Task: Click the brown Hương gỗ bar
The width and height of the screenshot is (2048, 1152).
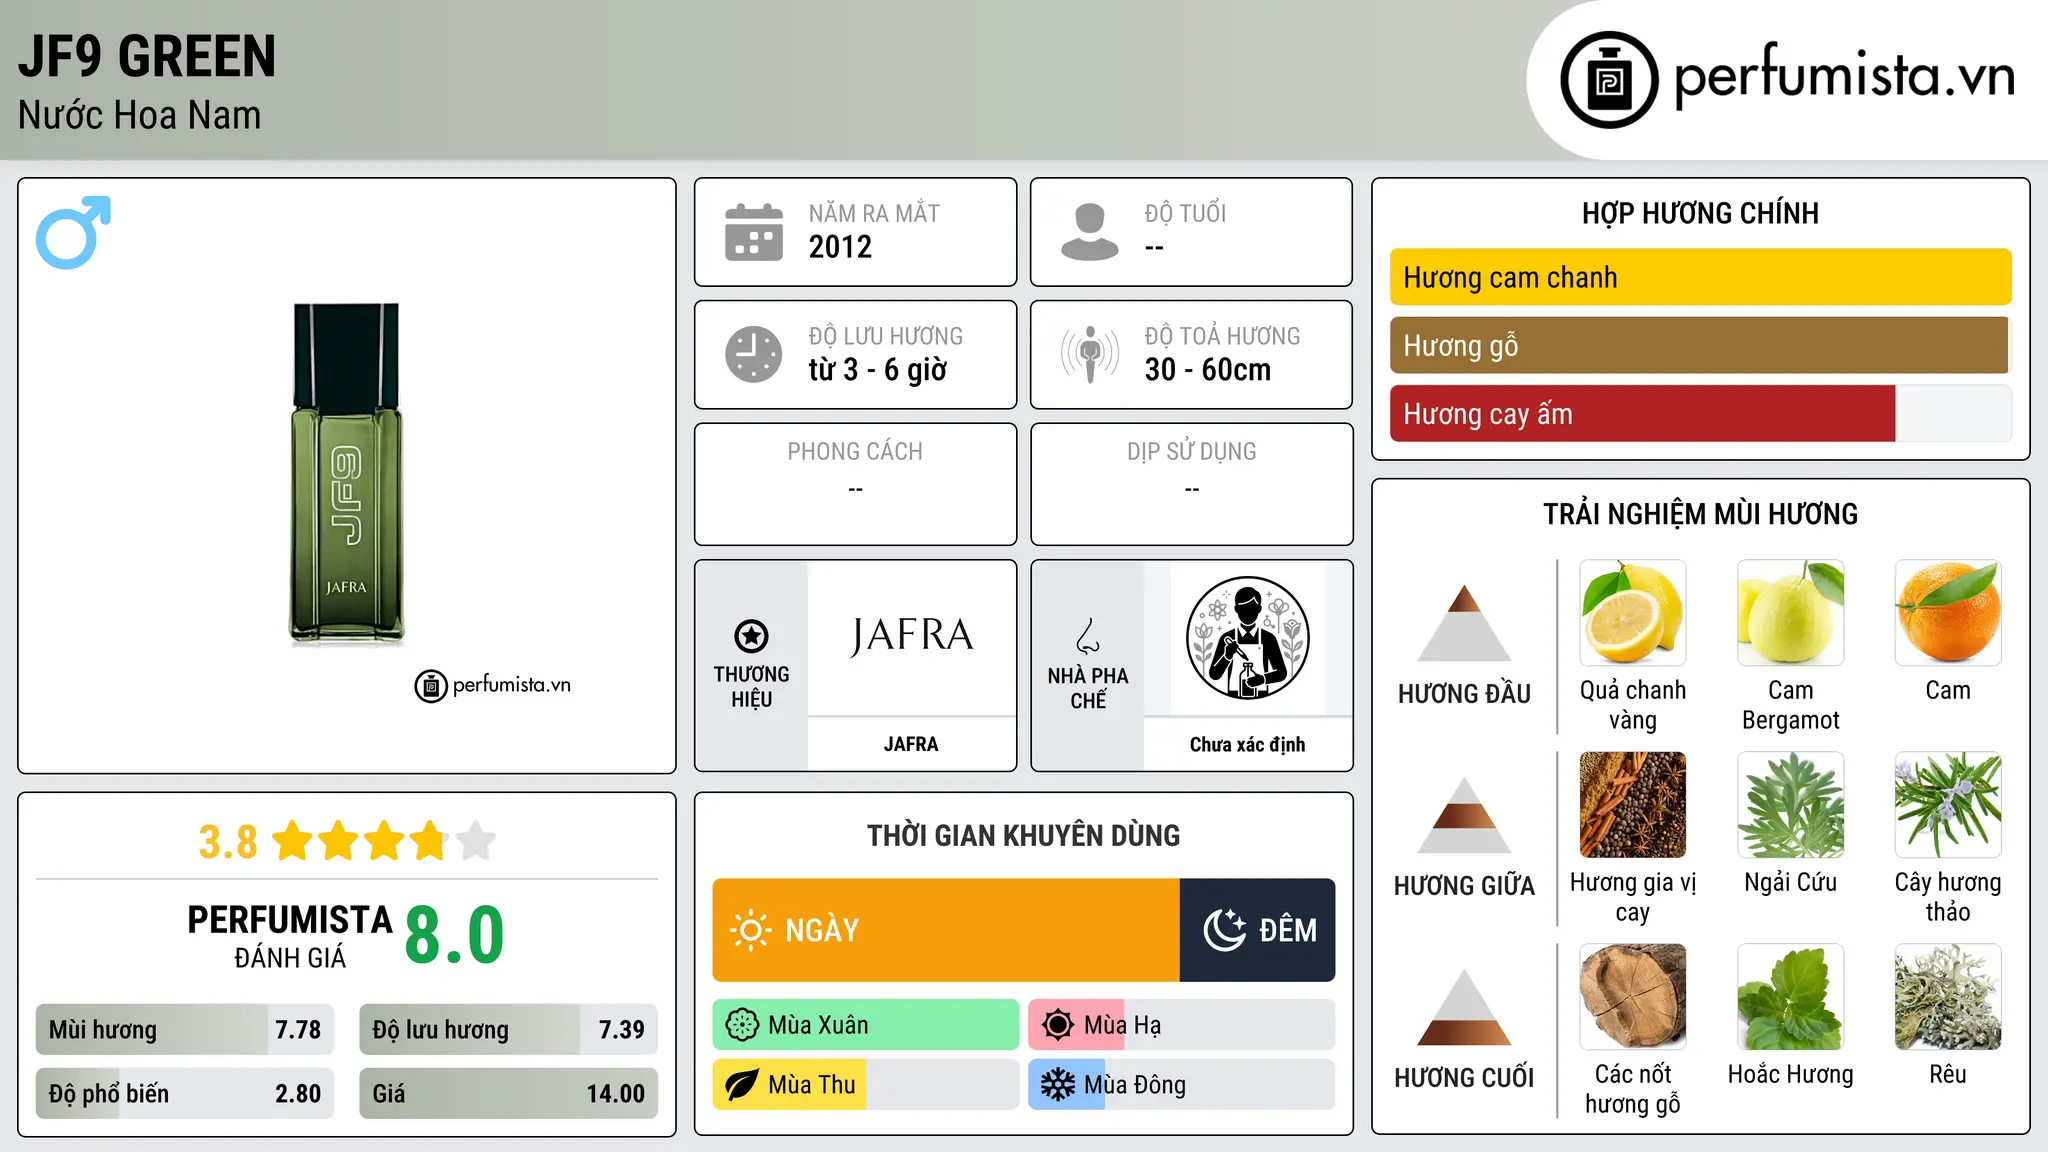Action: tap(1699, 345)
